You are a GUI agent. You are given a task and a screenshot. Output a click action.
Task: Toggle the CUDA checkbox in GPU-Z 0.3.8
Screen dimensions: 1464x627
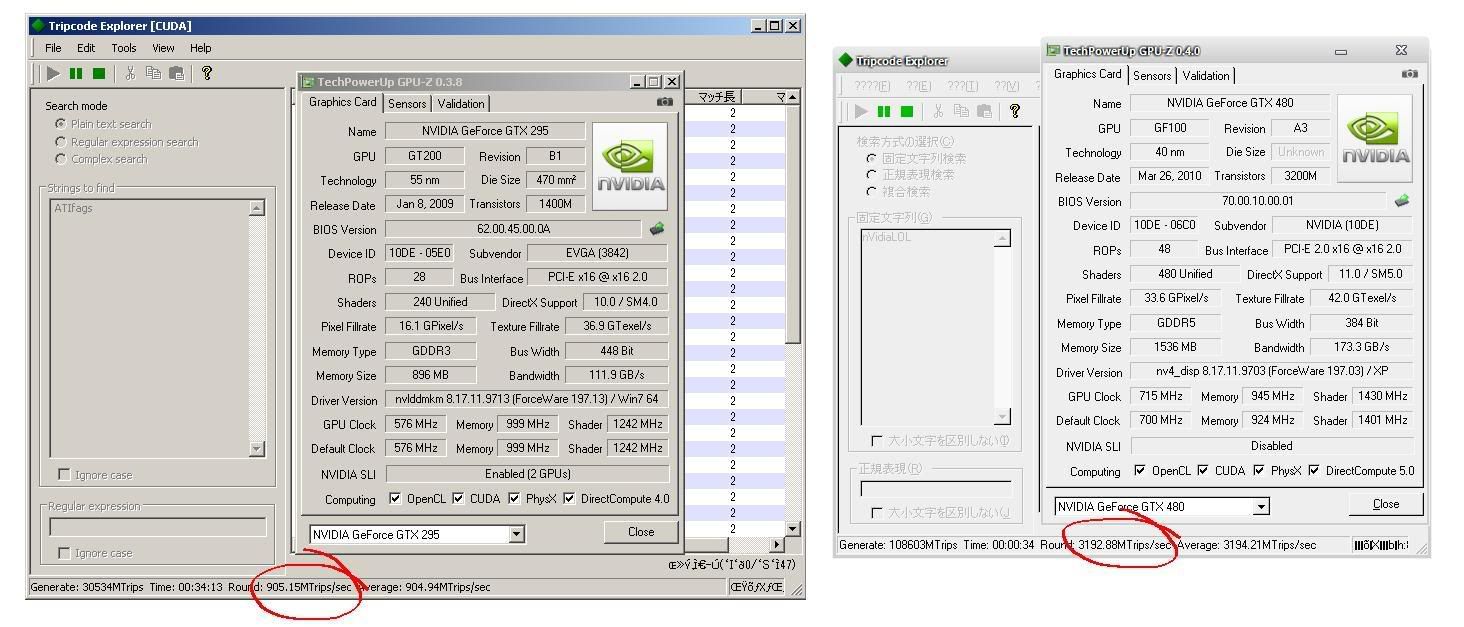[458, 499]
